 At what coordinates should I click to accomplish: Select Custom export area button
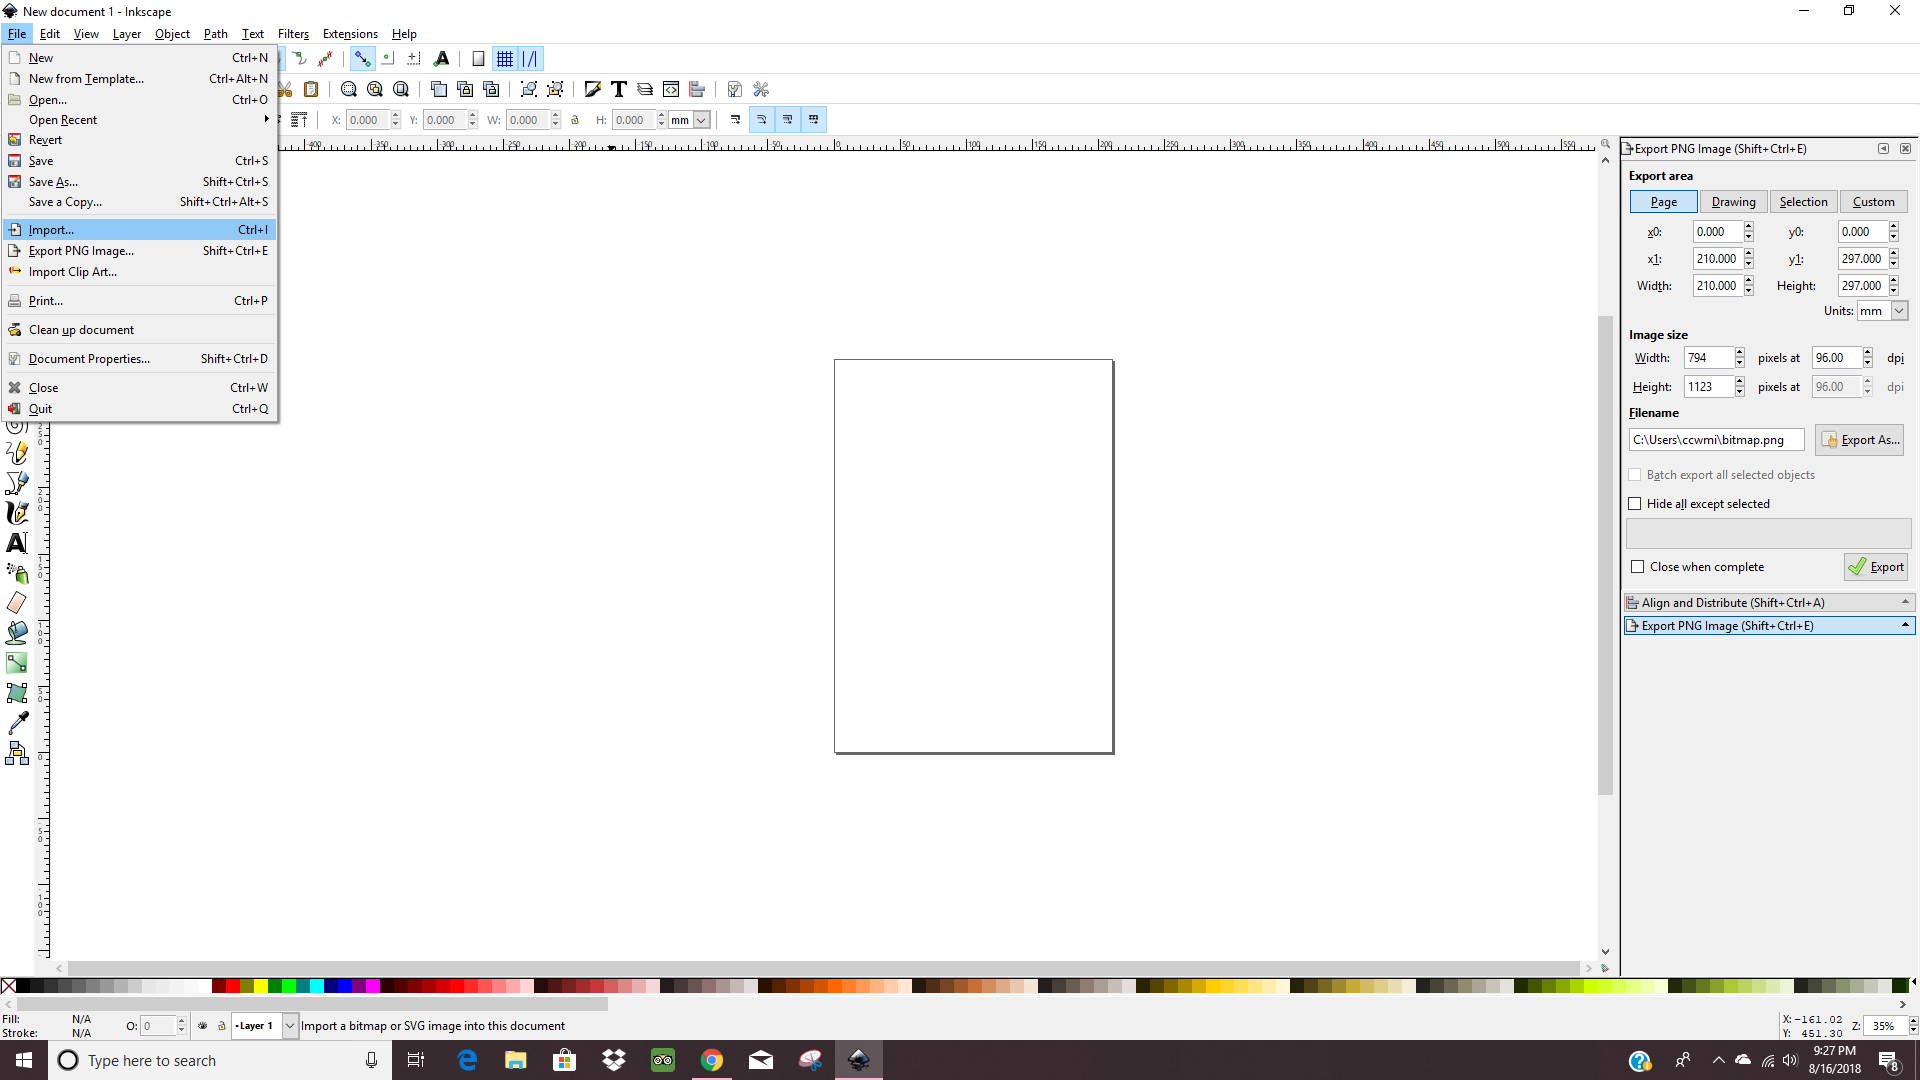(x=1873, y=202)
